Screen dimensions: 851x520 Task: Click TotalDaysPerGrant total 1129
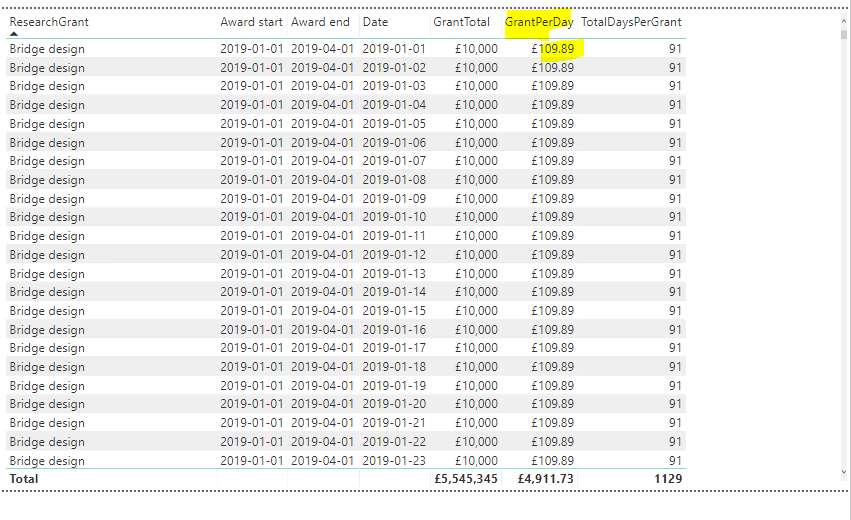point(668,479)
